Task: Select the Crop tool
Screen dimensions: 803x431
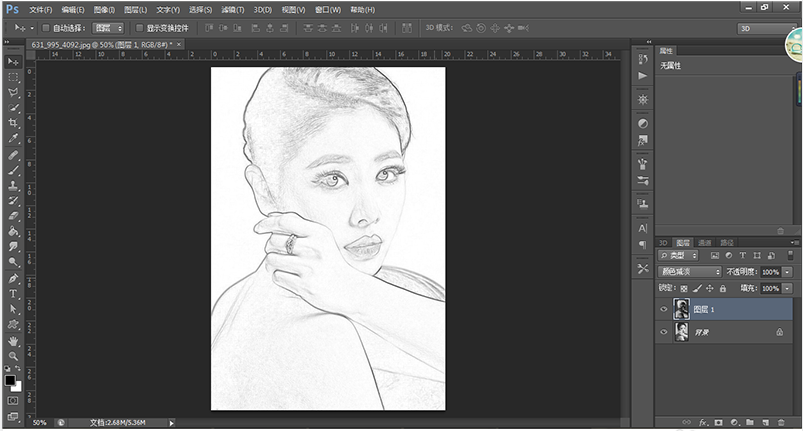Action: [13, 123]
